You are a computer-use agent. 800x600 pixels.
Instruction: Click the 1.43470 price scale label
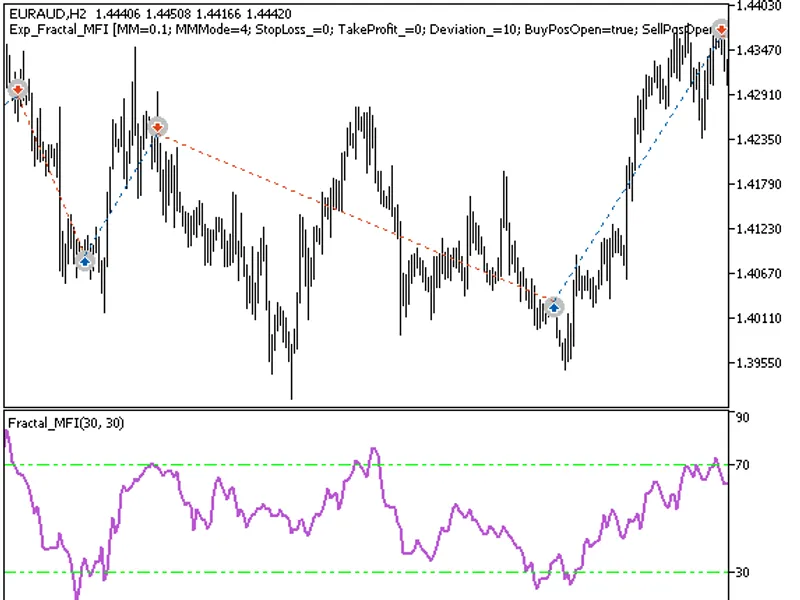(x=759, y=50)
